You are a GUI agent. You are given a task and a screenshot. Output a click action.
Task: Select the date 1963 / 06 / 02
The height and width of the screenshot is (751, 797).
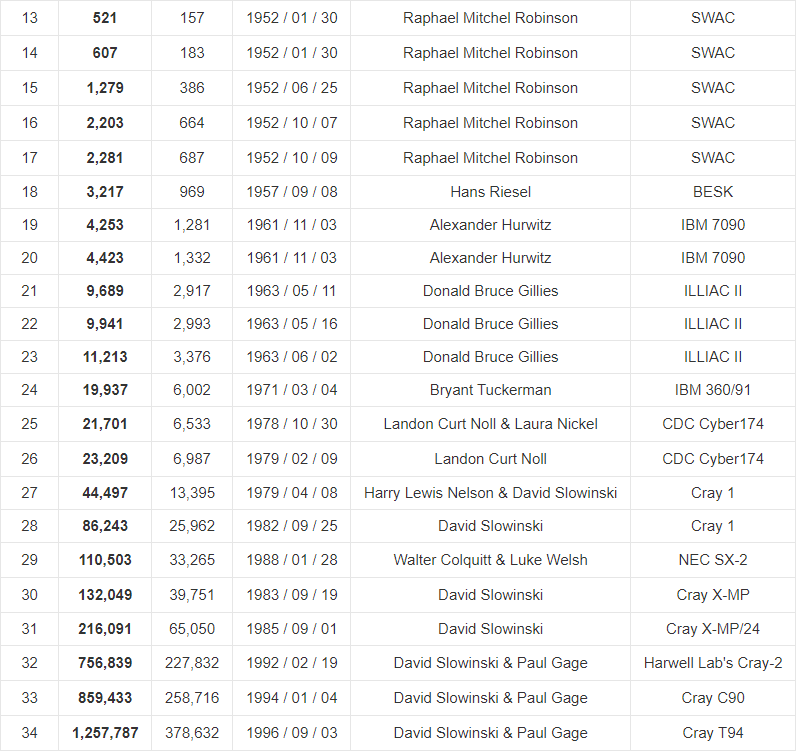[292, 357]
